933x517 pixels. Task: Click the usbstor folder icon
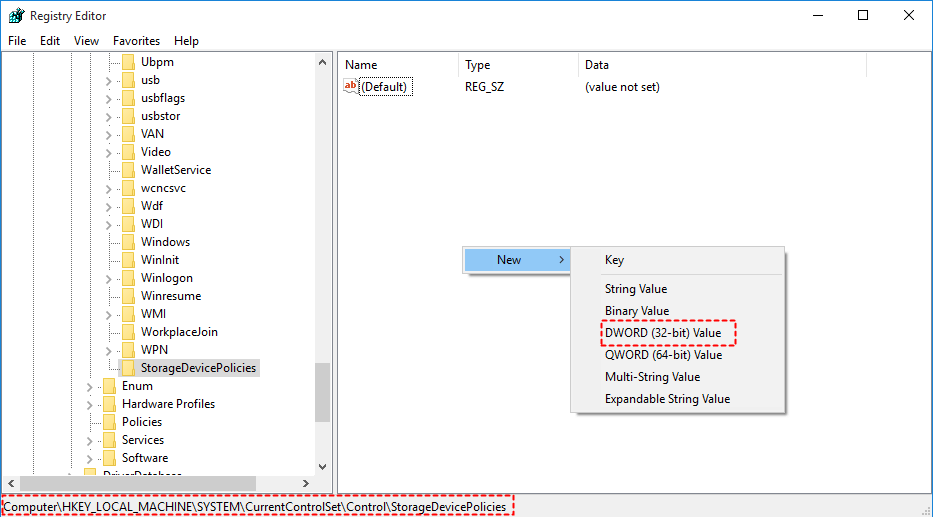(x=128, y=116)
